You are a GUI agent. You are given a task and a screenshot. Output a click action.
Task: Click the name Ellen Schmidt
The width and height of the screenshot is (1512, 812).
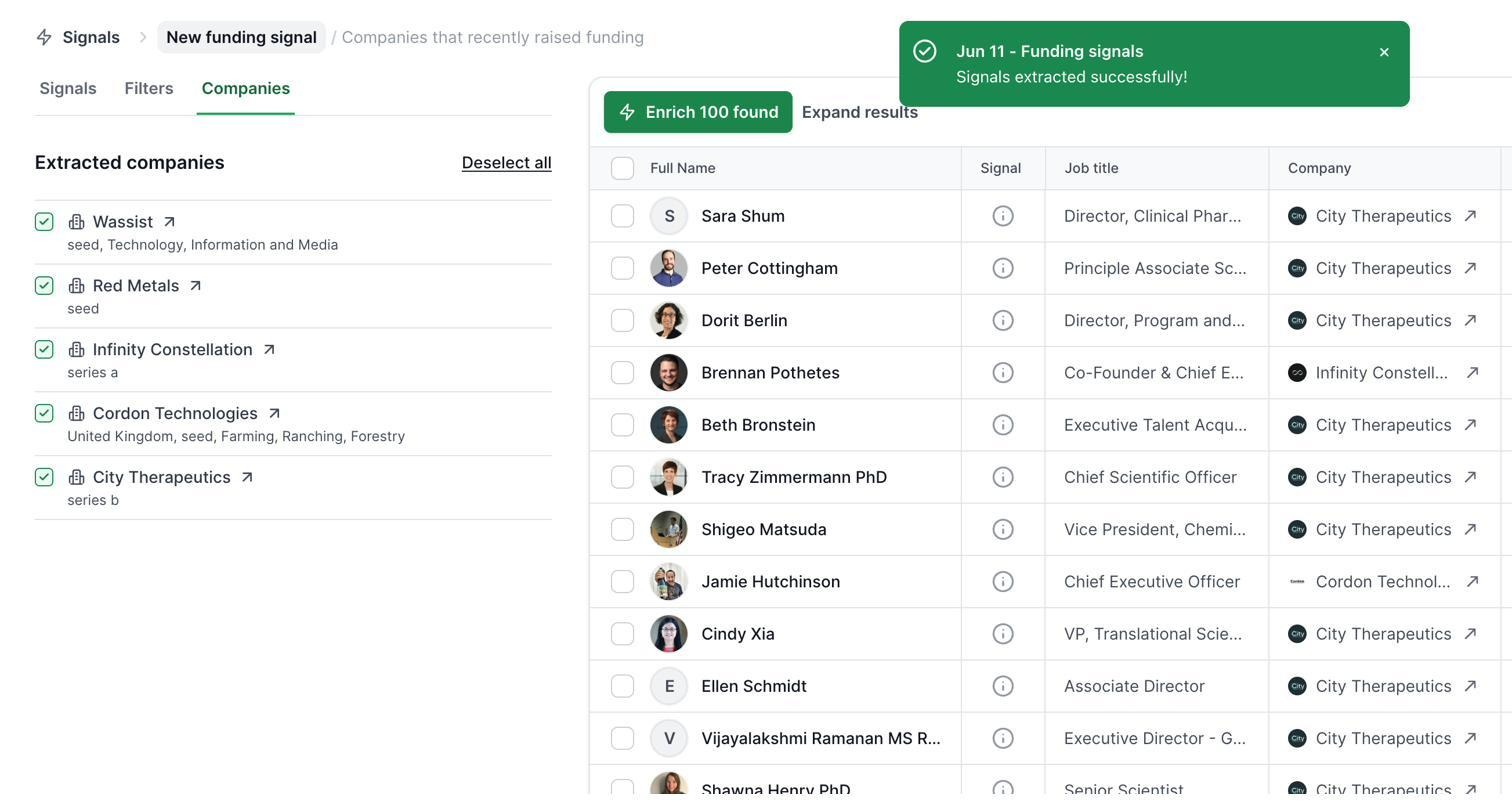pos(754,687)
